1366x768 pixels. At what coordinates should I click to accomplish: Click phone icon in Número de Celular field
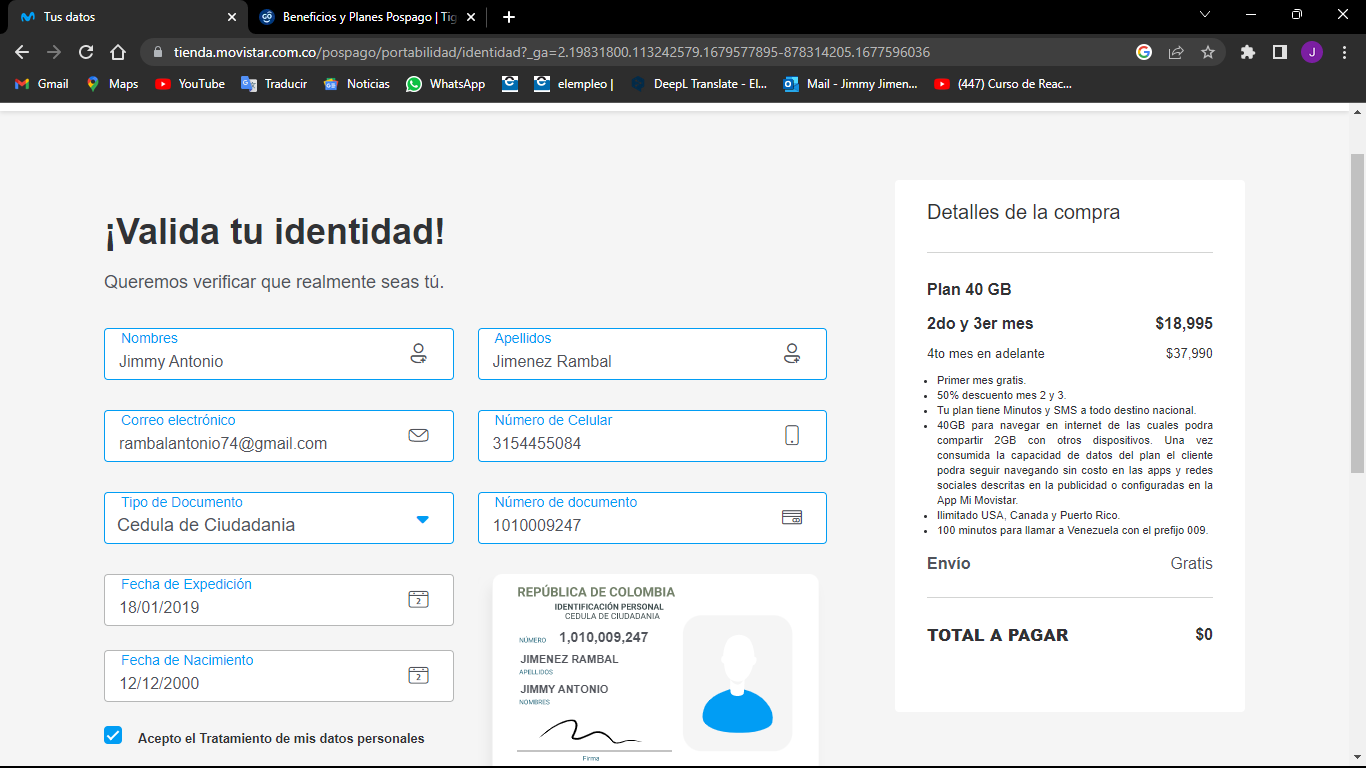point(792,435)
